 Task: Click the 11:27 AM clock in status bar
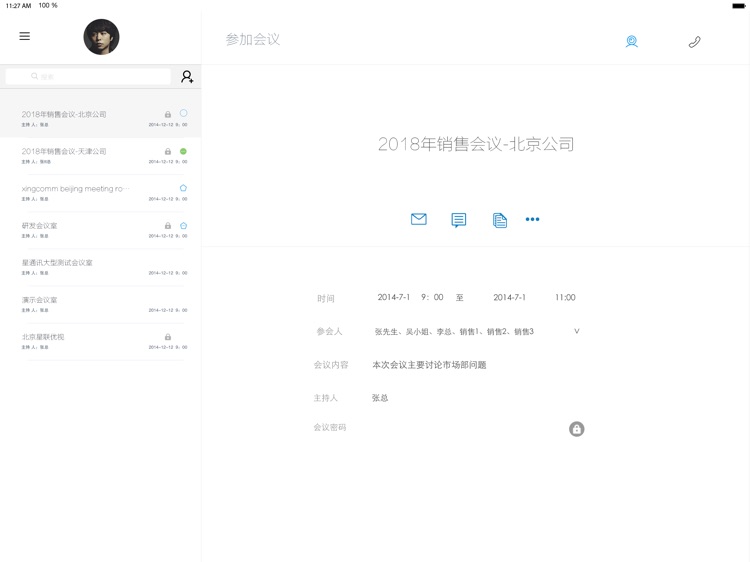[x=18, y=6]
